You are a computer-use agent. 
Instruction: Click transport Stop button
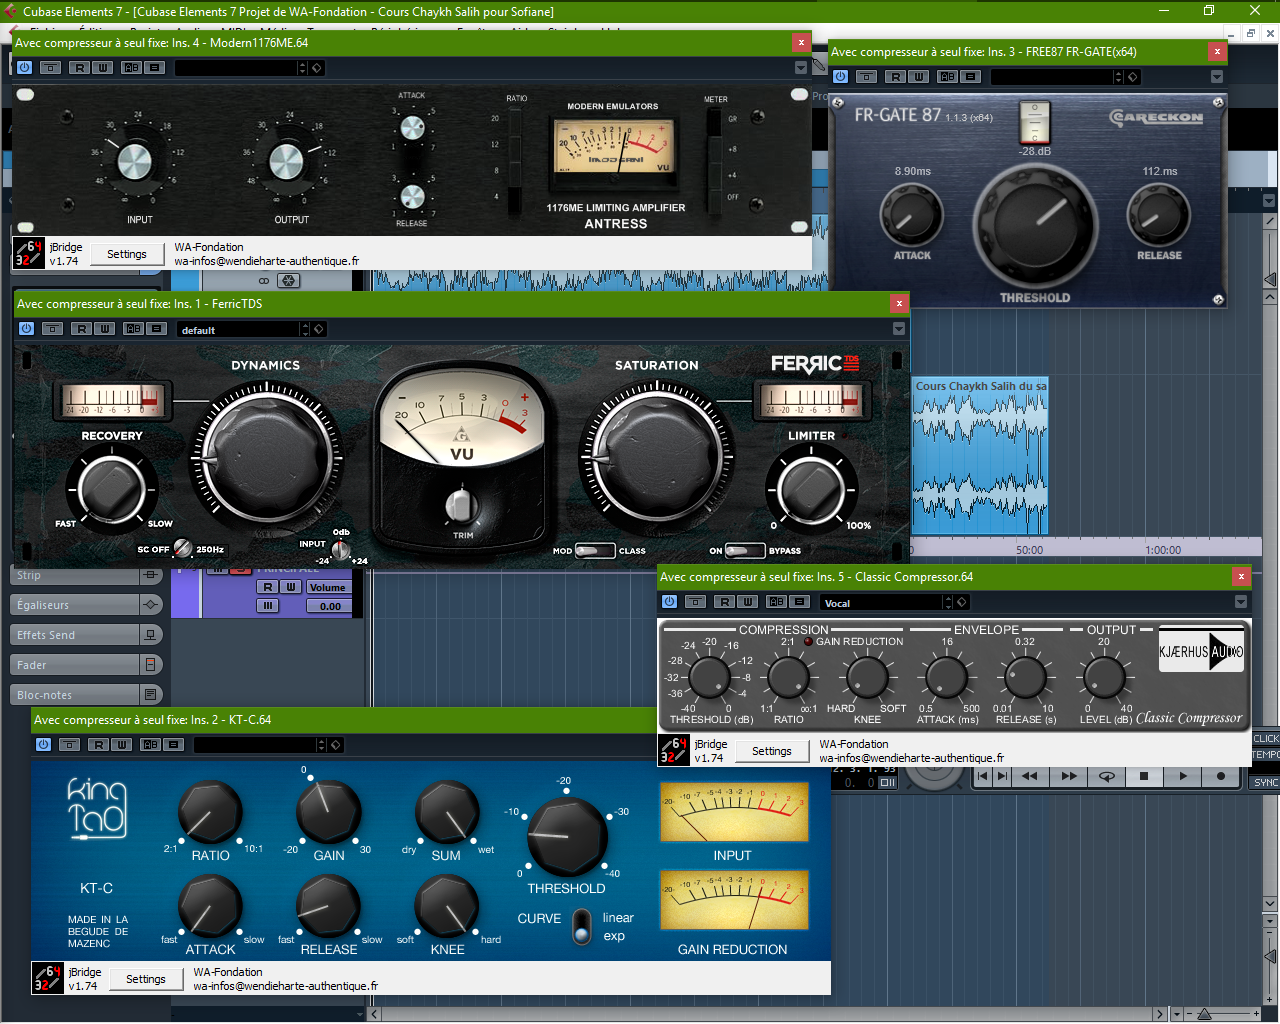pos(1144,776)
